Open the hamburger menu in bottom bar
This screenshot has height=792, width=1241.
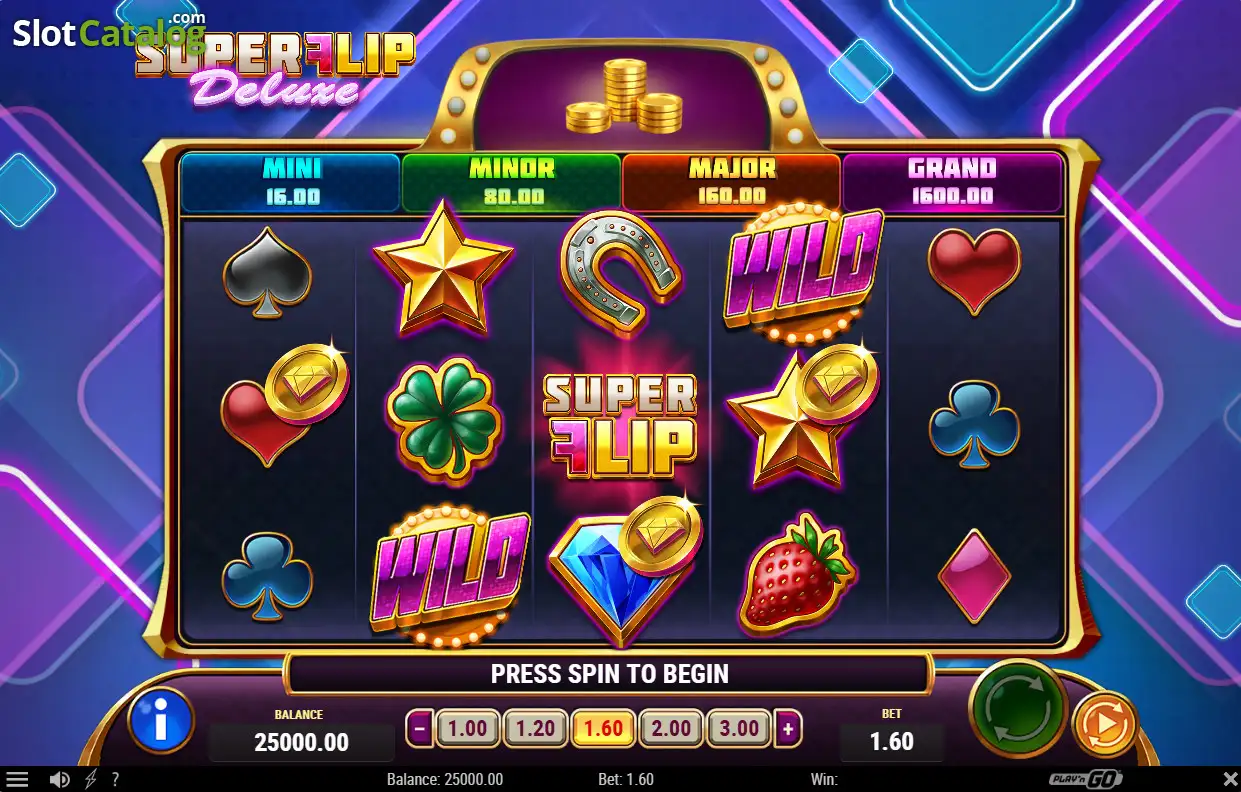pos(18,779)
